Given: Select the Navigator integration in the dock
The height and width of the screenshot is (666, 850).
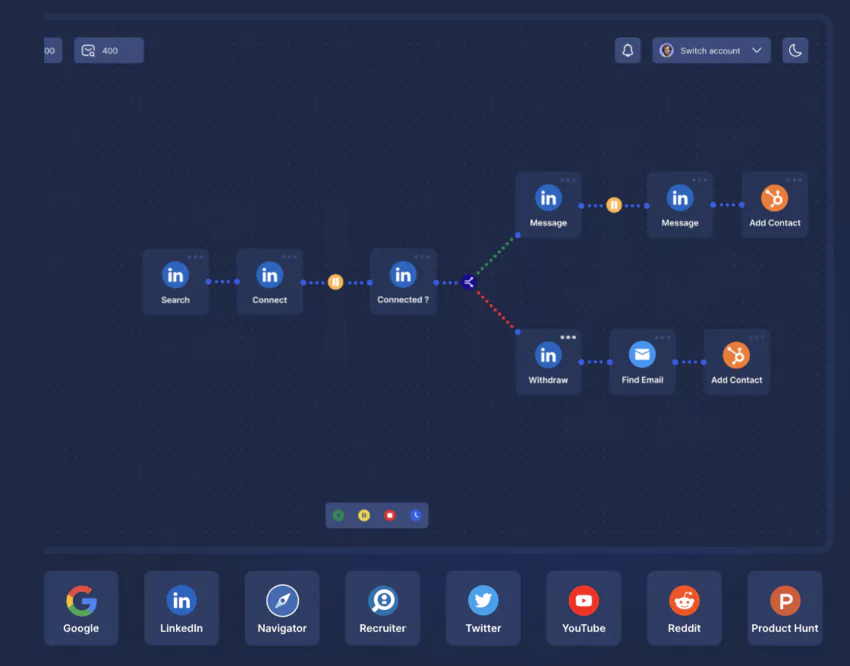Looking at the screenshot, I should pos(282,607).
